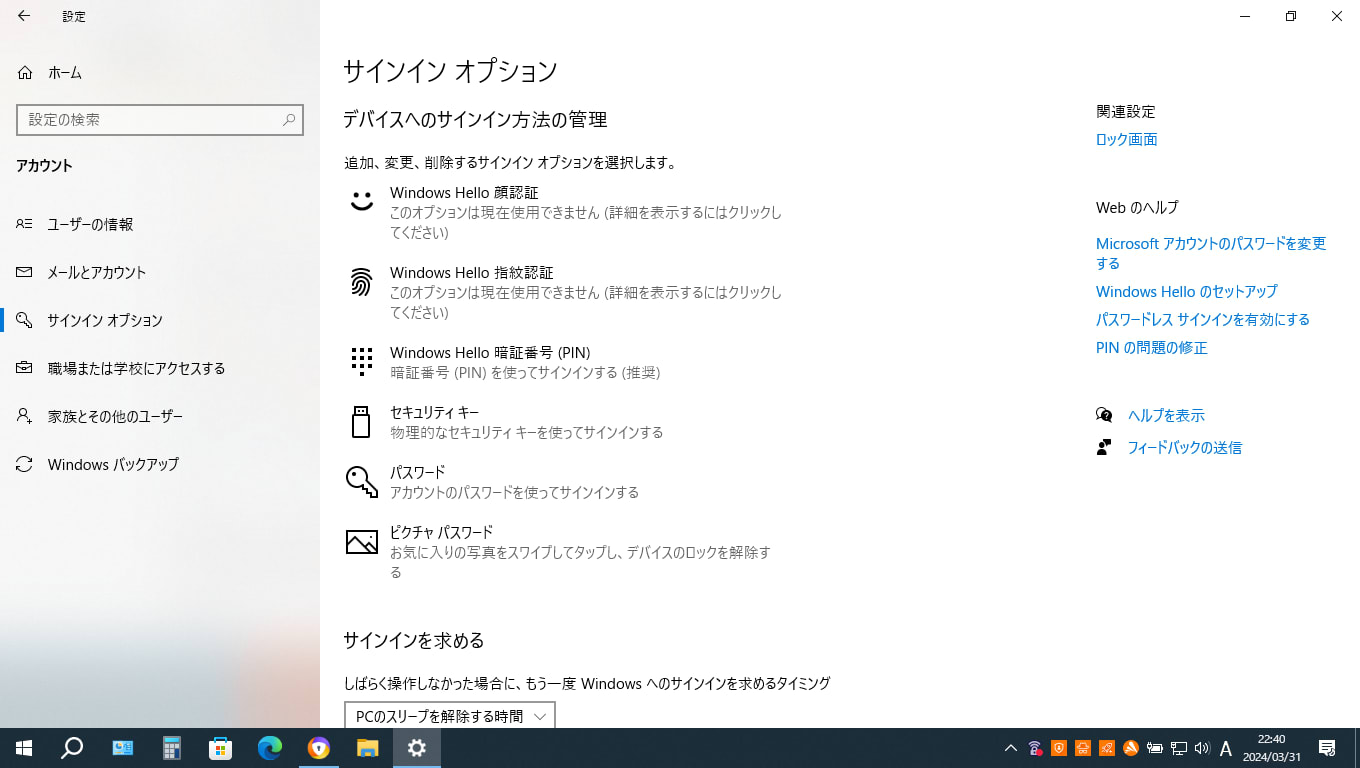Open taskbar search magnifier
This screenshot has height=768, width=1360.
[x=72, y=748]
